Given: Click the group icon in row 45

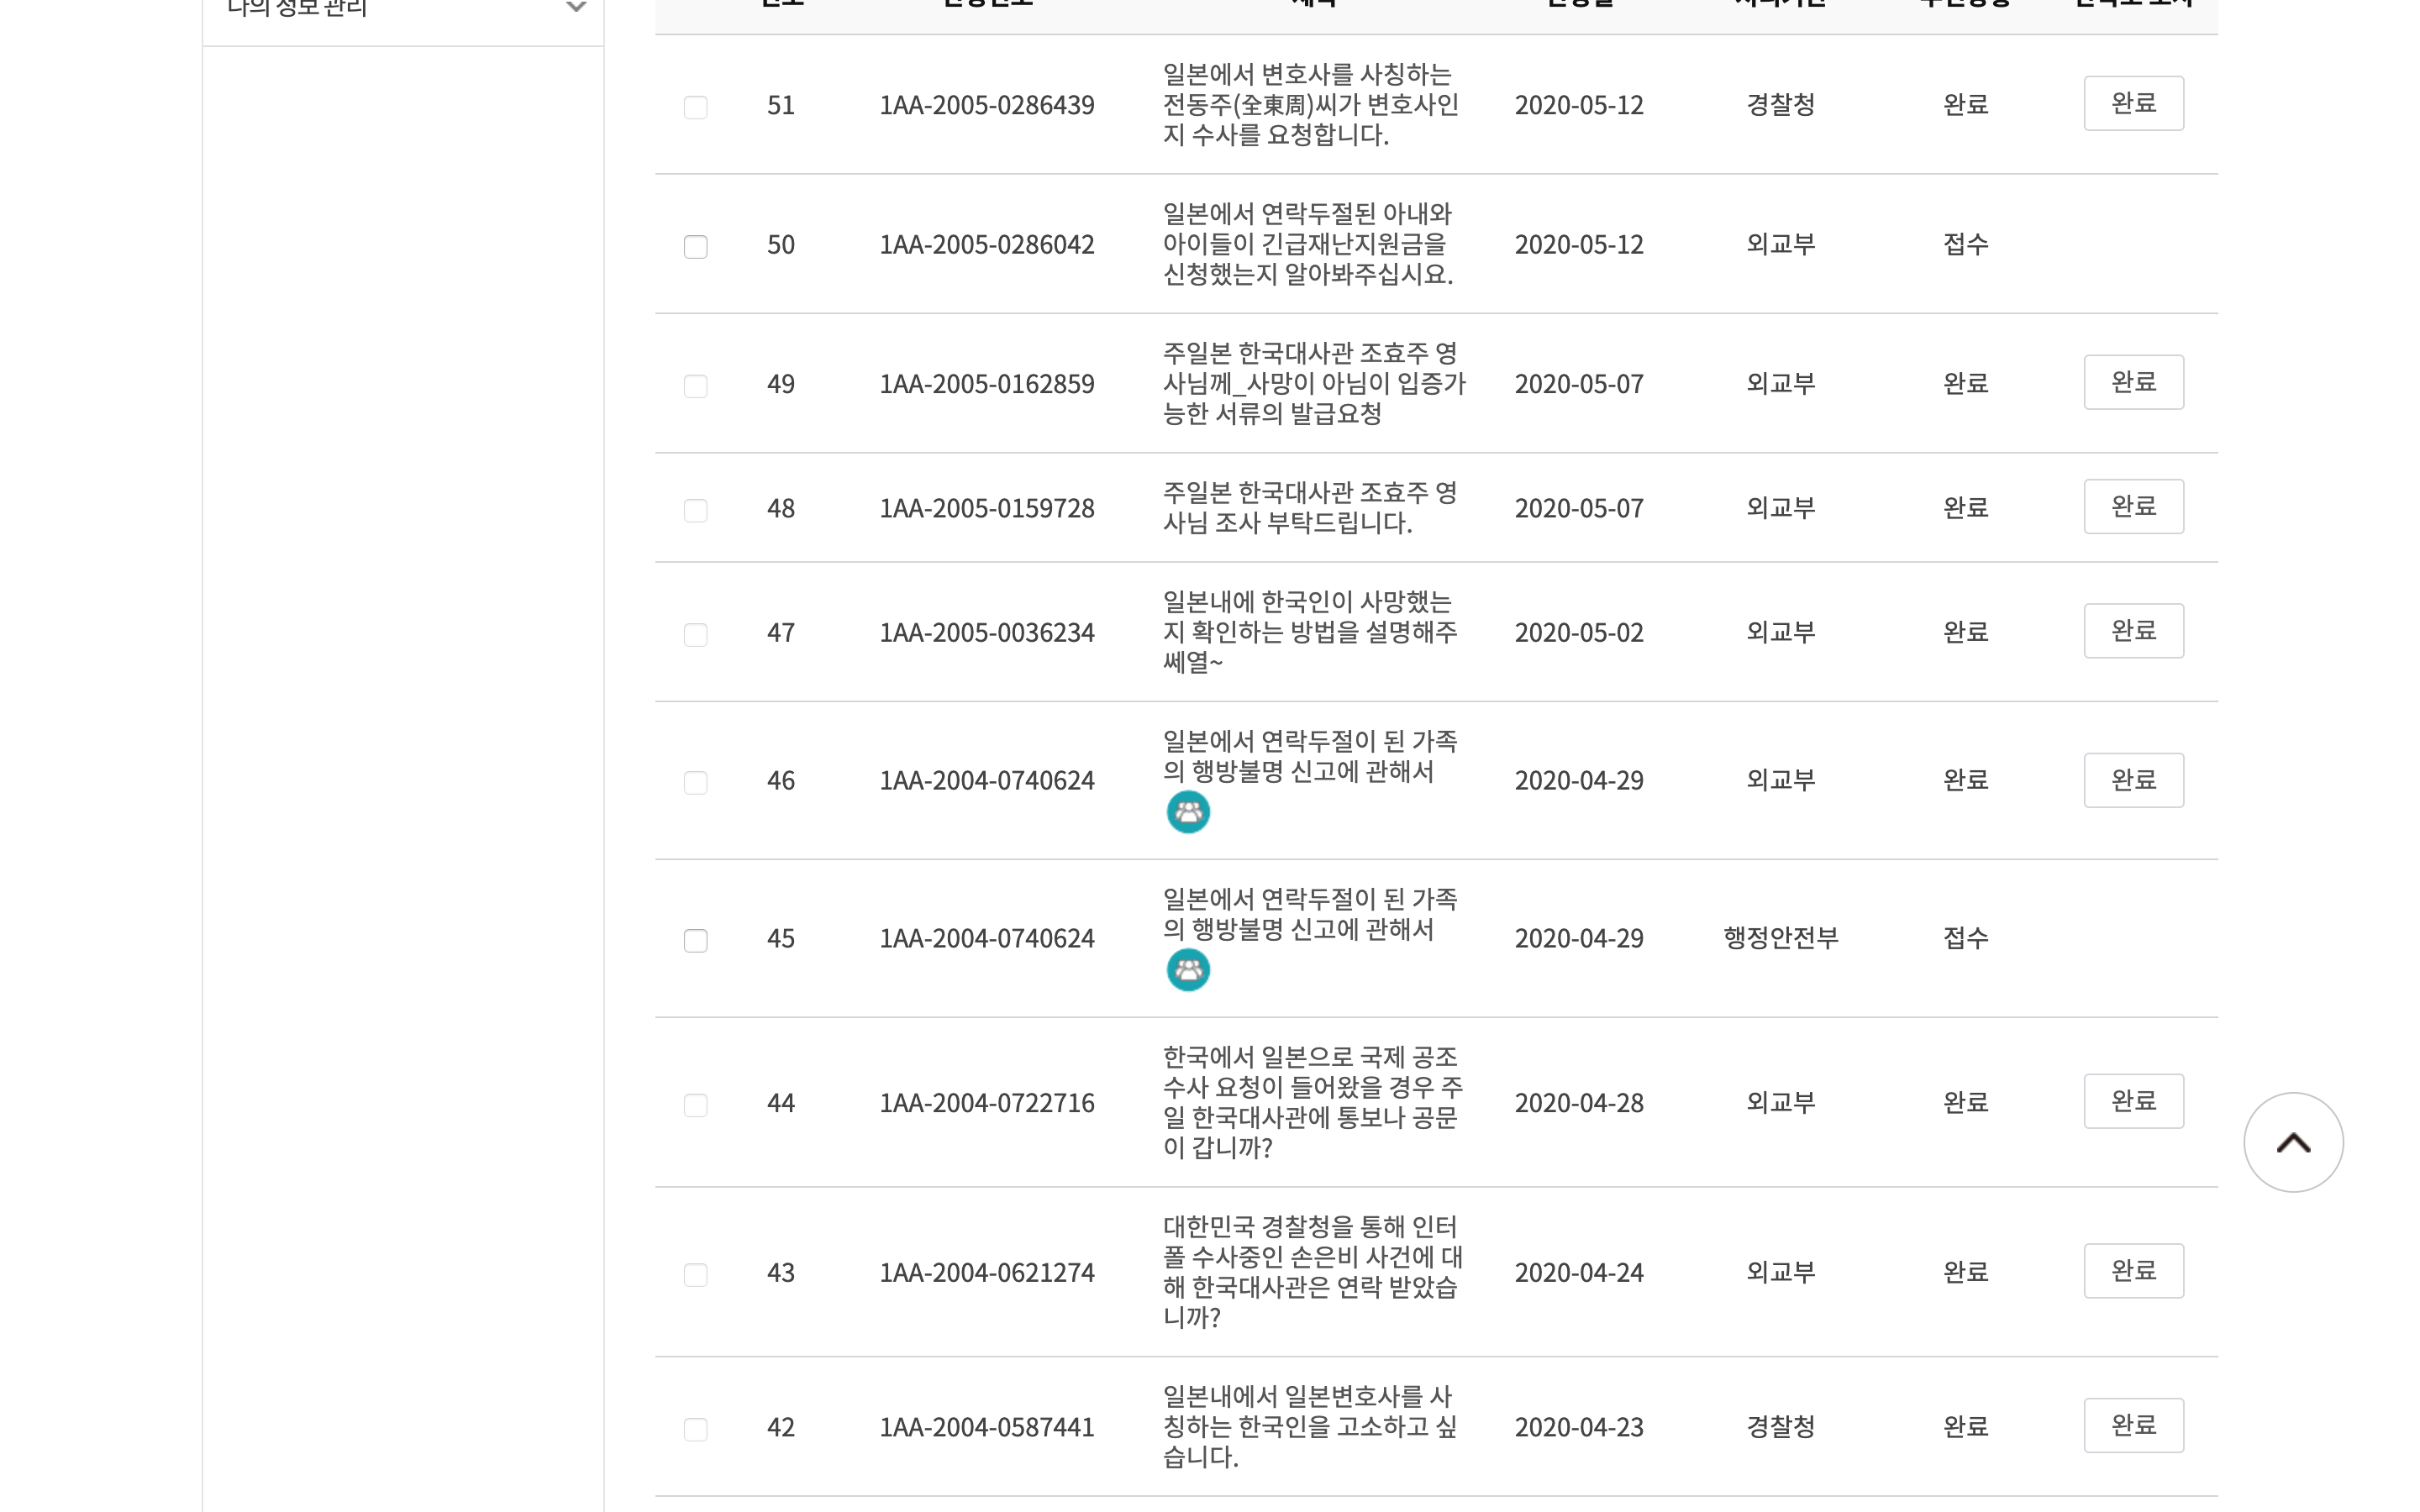Looking at the screenshot, I should 1188,970.
